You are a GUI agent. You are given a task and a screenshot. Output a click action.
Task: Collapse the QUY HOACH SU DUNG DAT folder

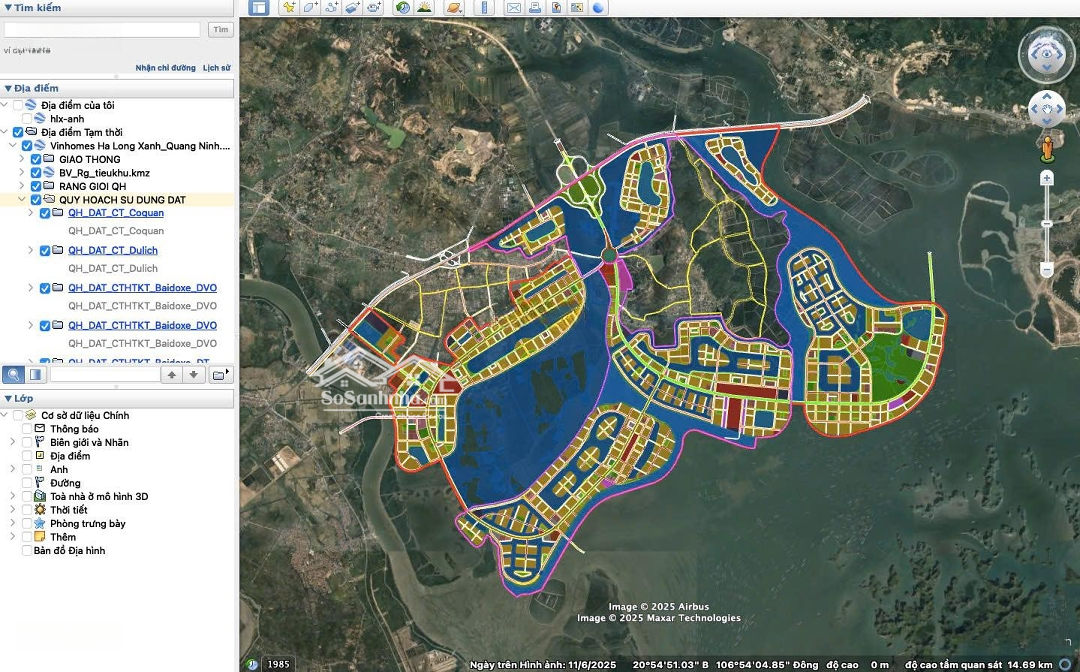point(22,200)
